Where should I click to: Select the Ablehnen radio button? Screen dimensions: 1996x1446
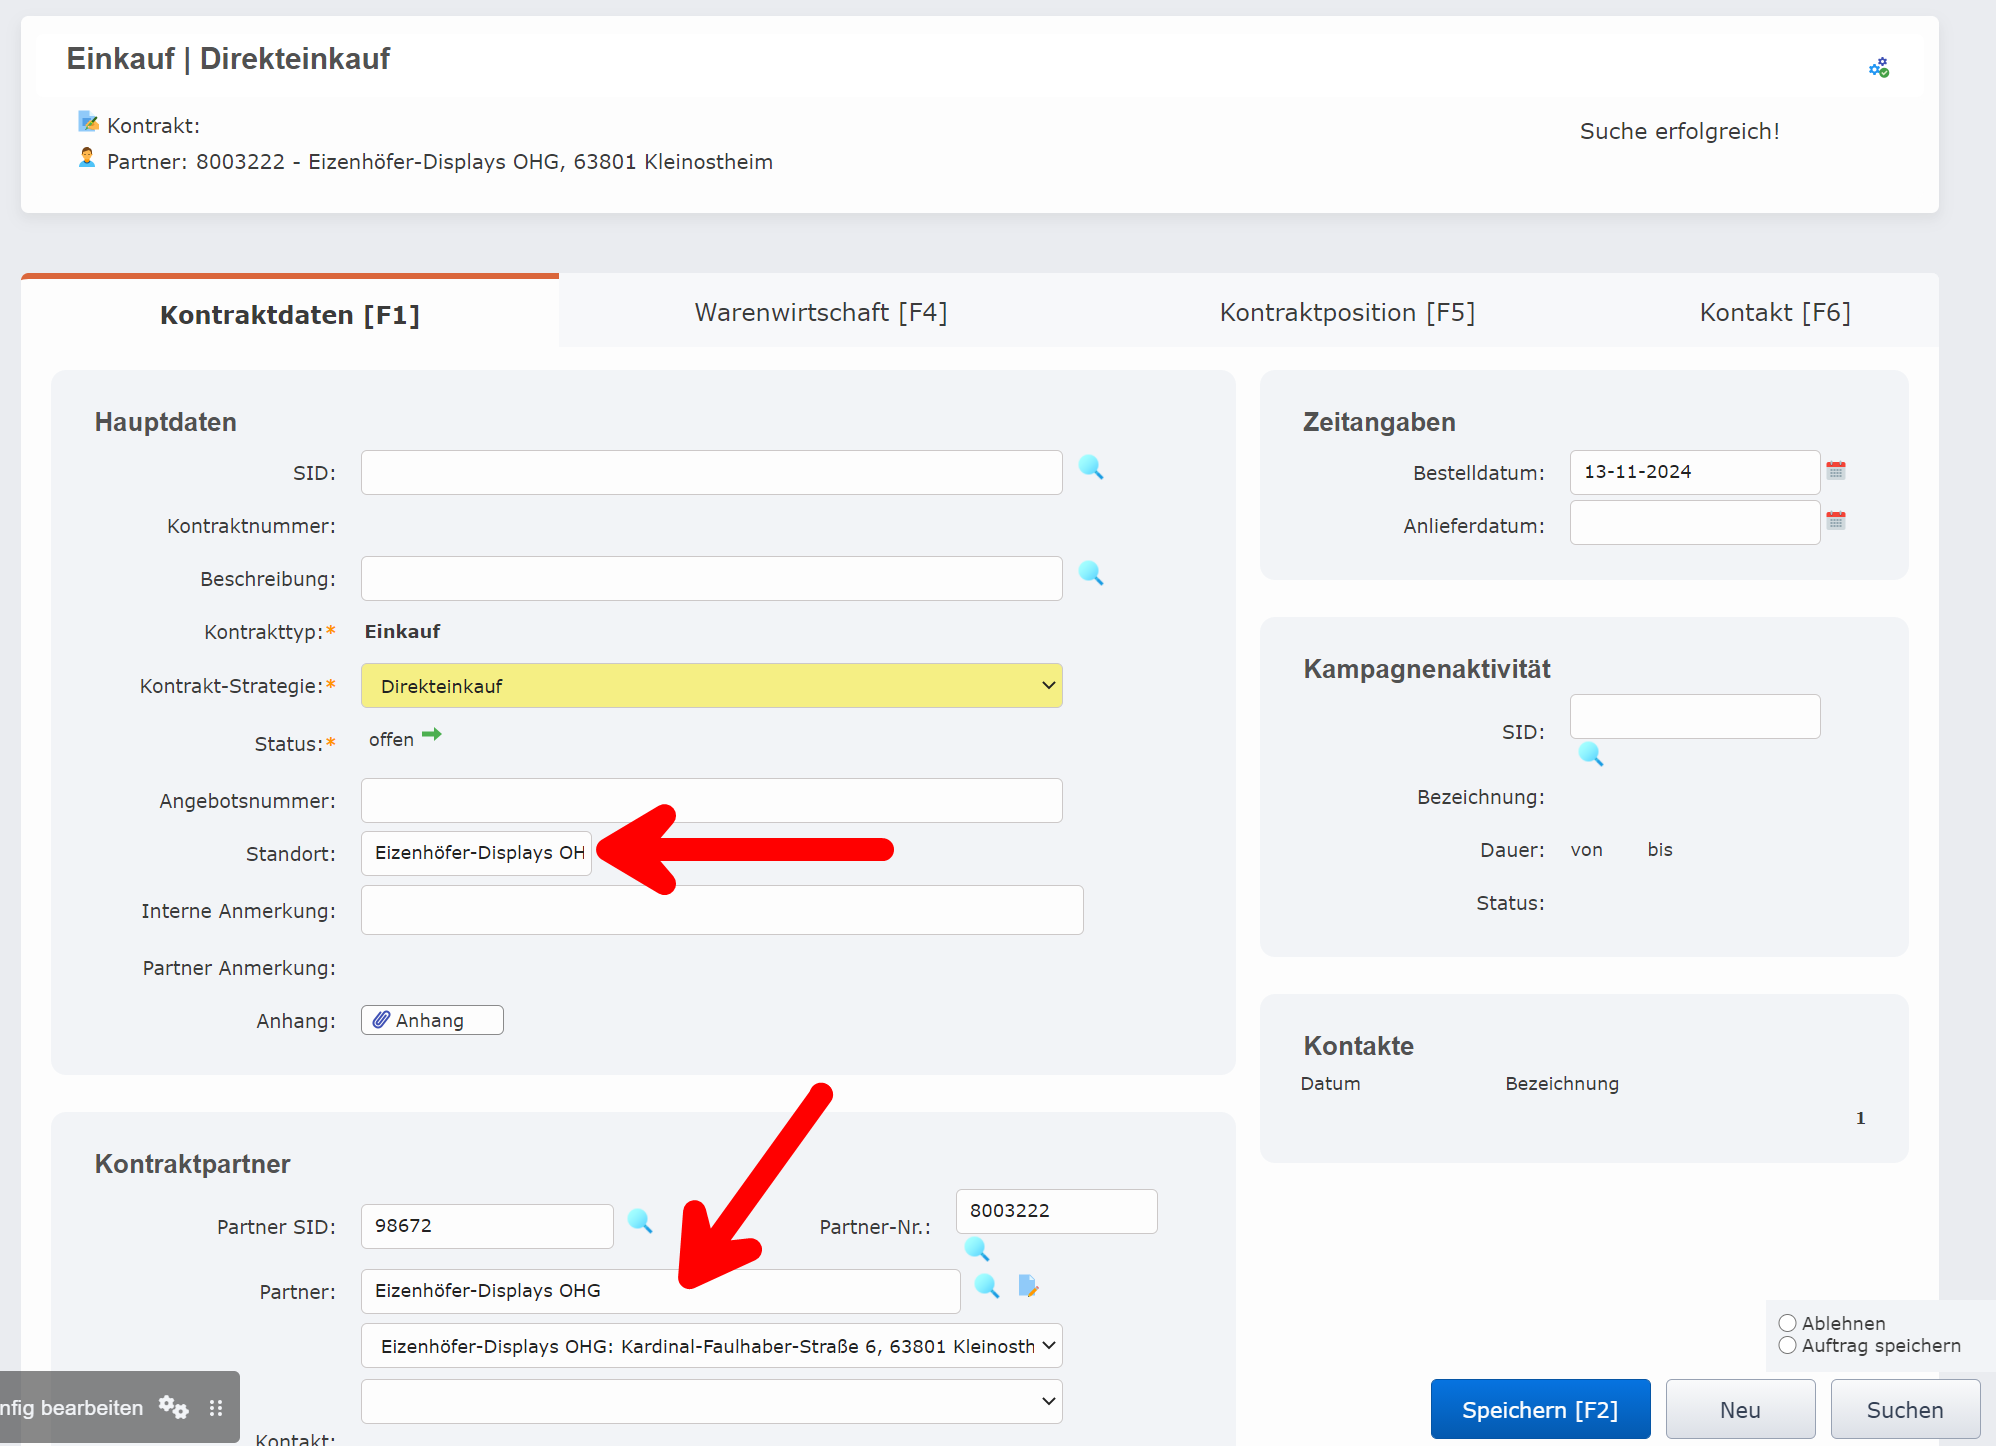pyautogui.click(x=1789, y=1322)
